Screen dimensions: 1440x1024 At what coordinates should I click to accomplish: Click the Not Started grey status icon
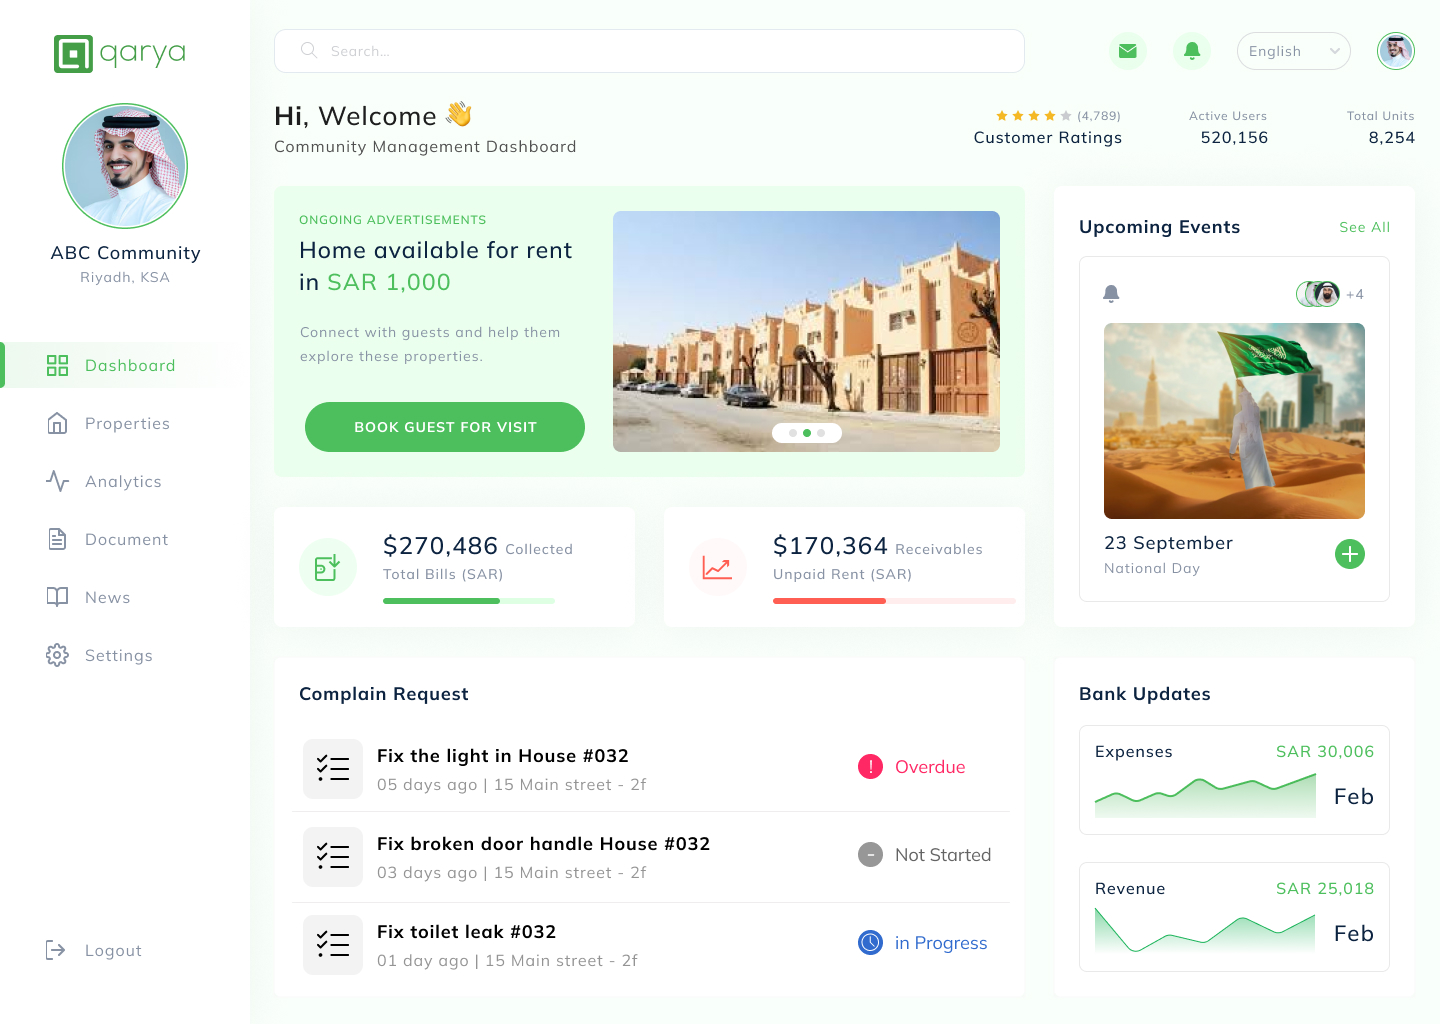(870, 855)
